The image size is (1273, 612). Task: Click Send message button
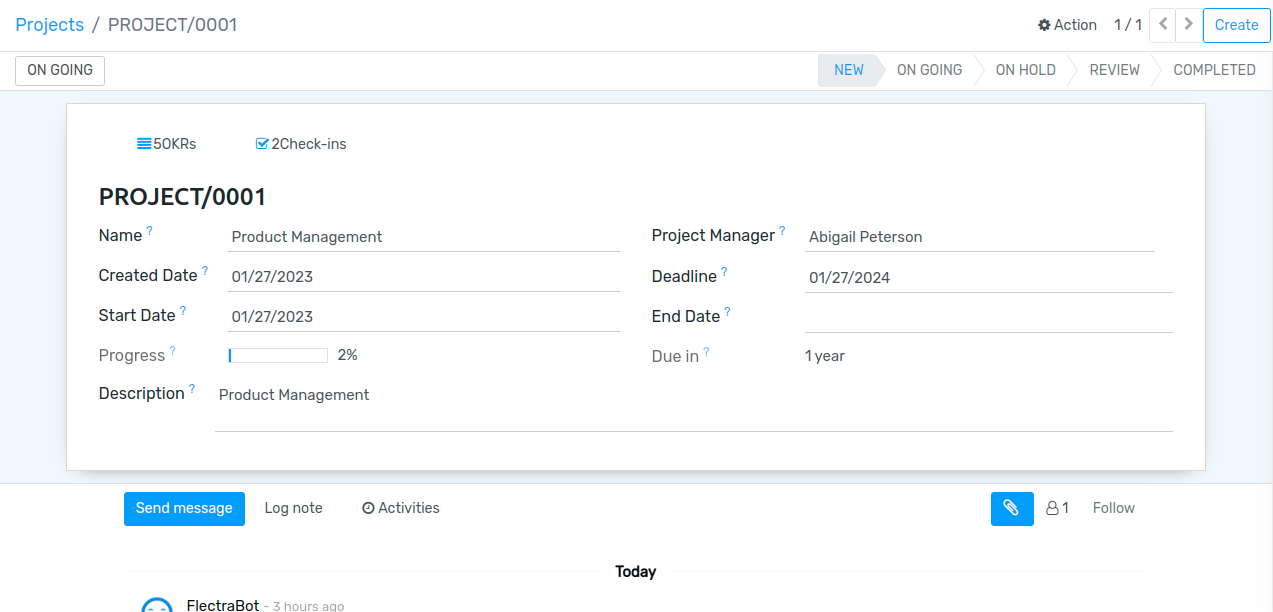click(x=184, y=508)
